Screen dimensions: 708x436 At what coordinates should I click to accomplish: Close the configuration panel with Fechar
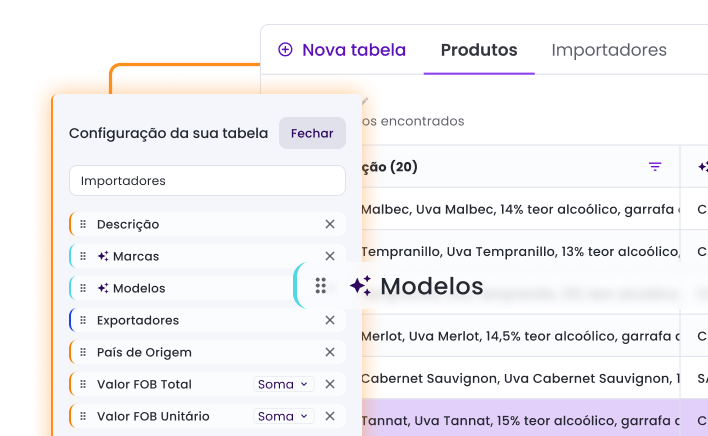tap(312, 133)
